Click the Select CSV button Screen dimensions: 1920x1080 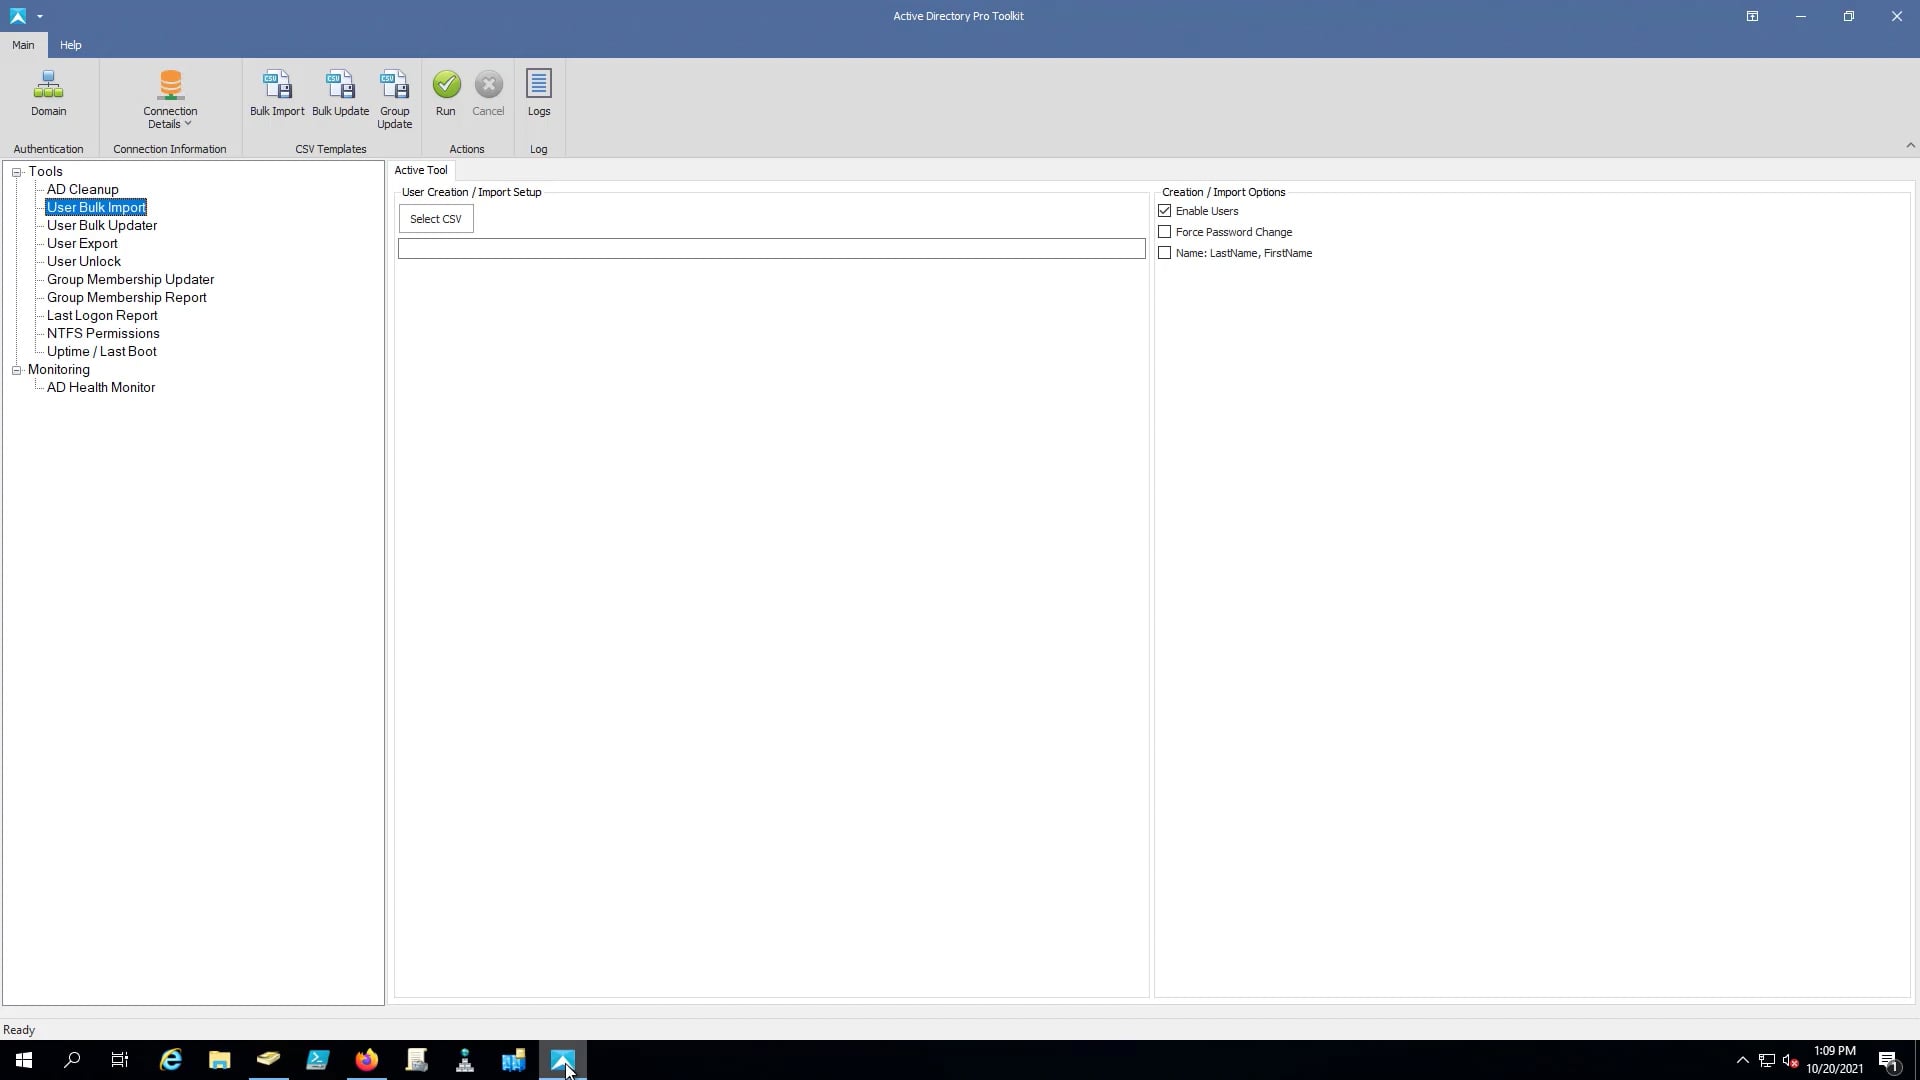436,218
